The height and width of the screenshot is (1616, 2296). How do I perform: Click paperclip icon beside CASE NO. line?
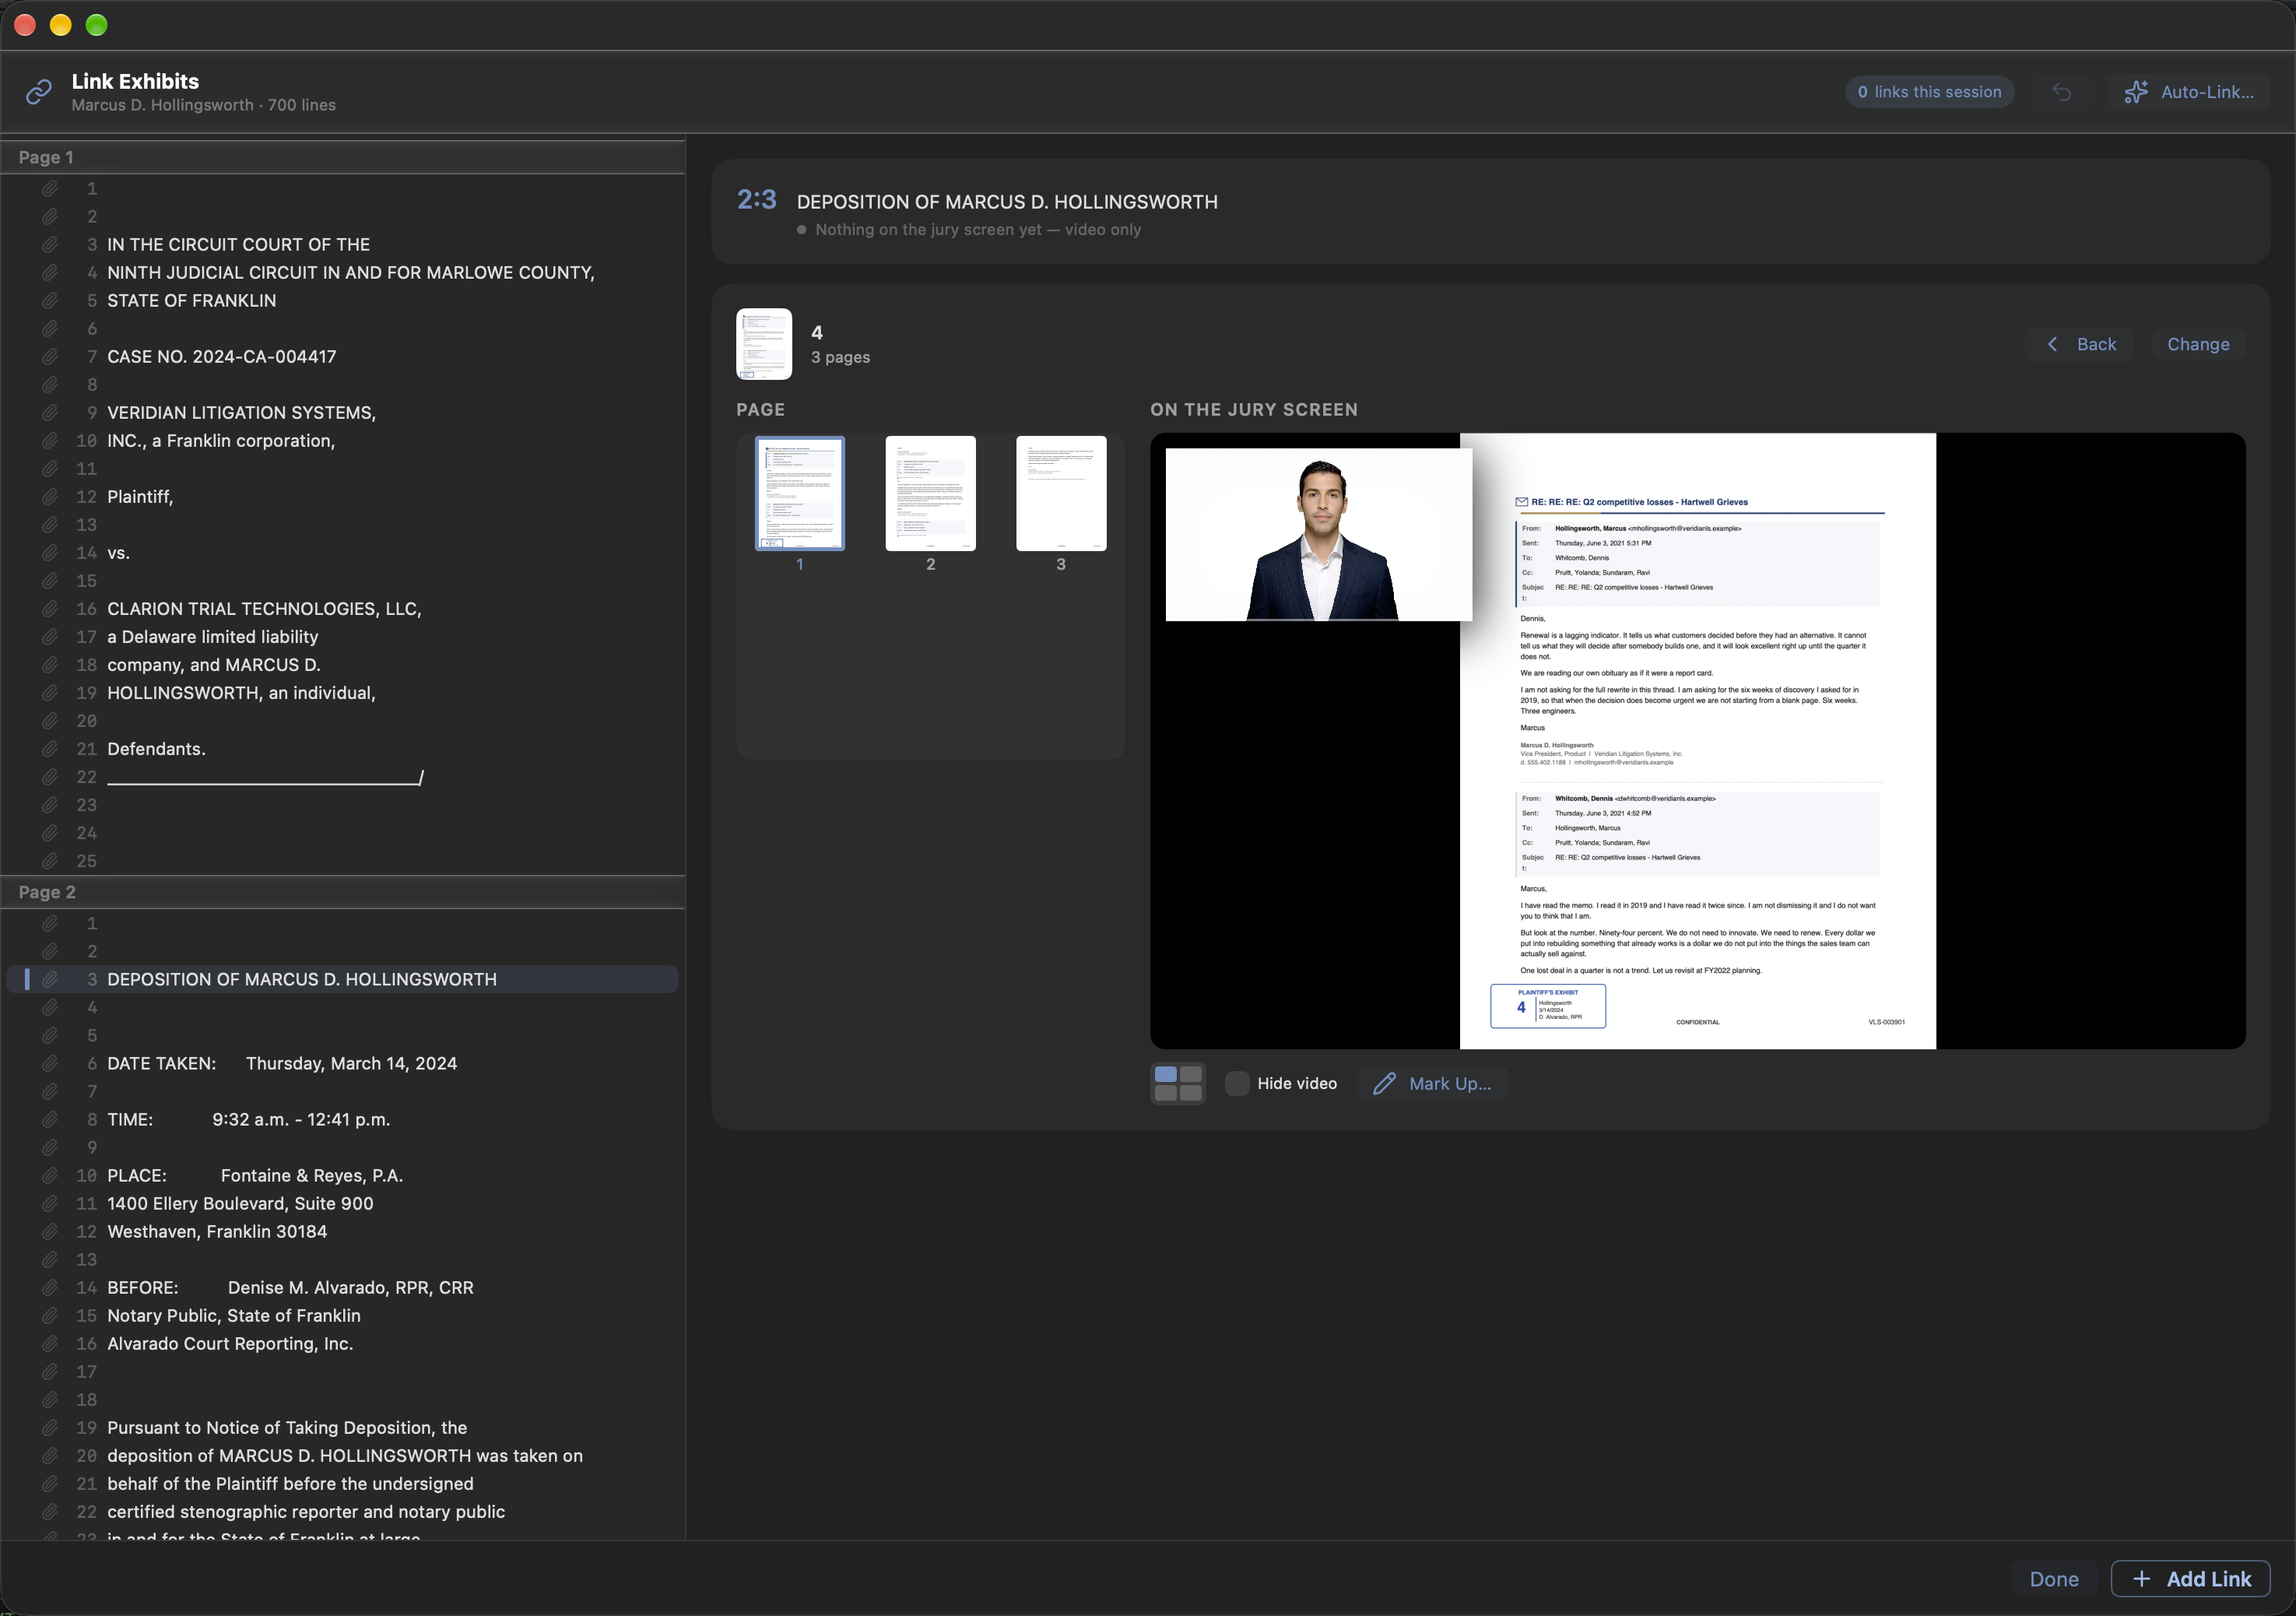point(50,357)
